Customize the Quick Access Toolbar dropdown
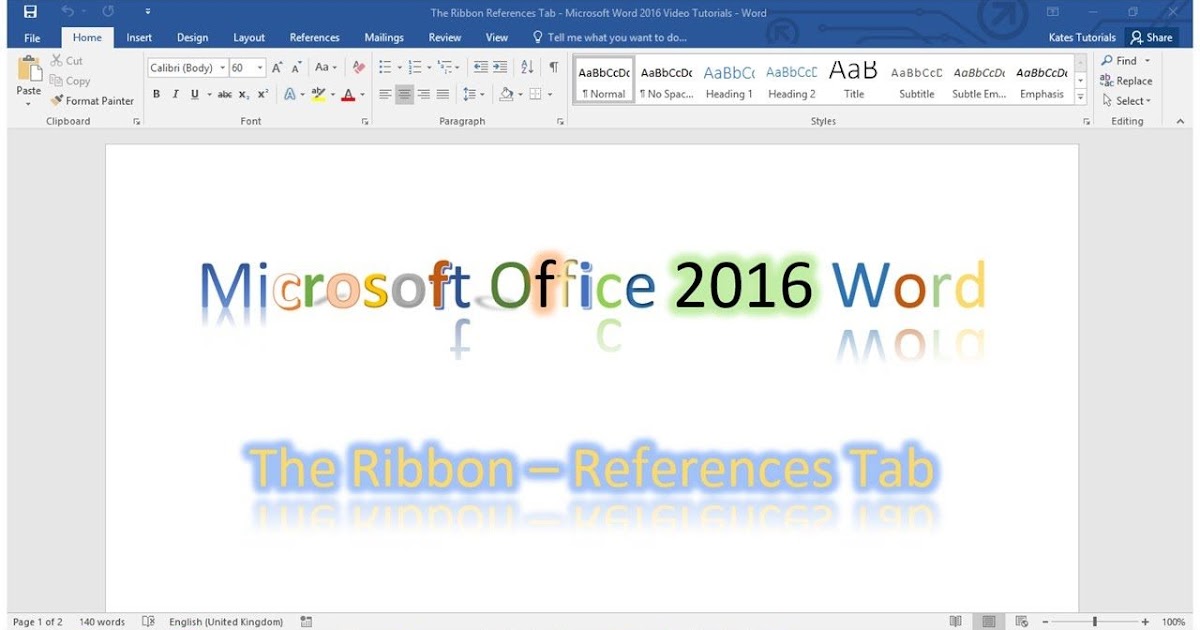Image resolution: width=1200 pixels, height=630 pixels. point(148,12)
